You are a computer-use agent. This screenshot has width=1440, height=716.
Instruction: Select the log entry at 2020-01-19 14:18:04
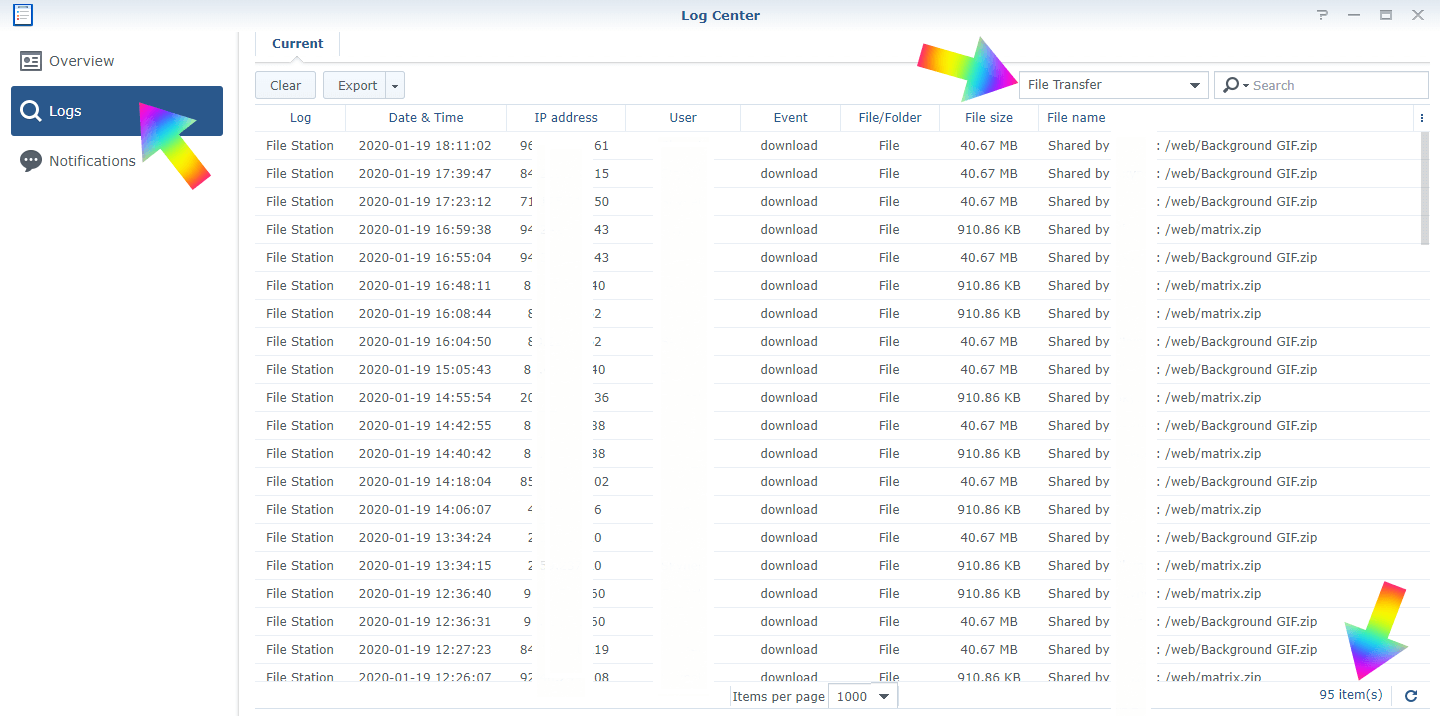point(837,482)
